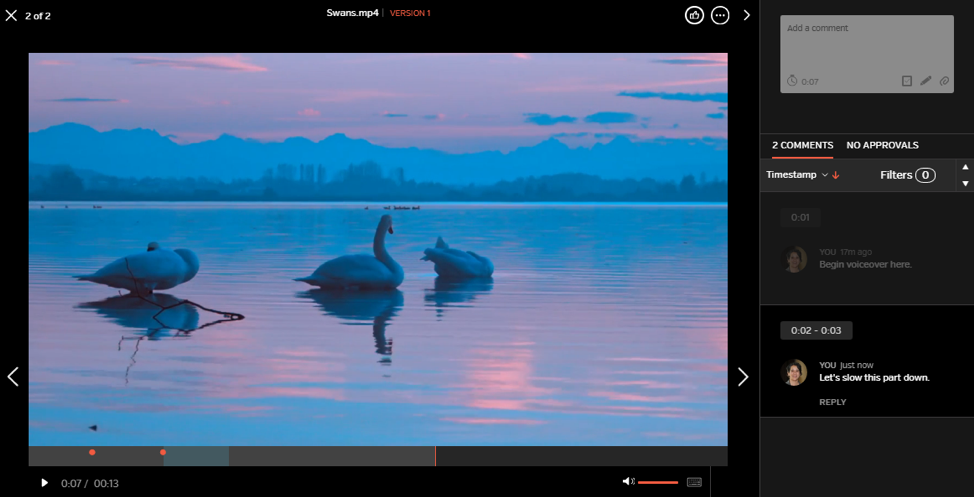This screenshot has height=497, width=974.
Task: Open the Timestamp sort dropdown
Action: 797,175
